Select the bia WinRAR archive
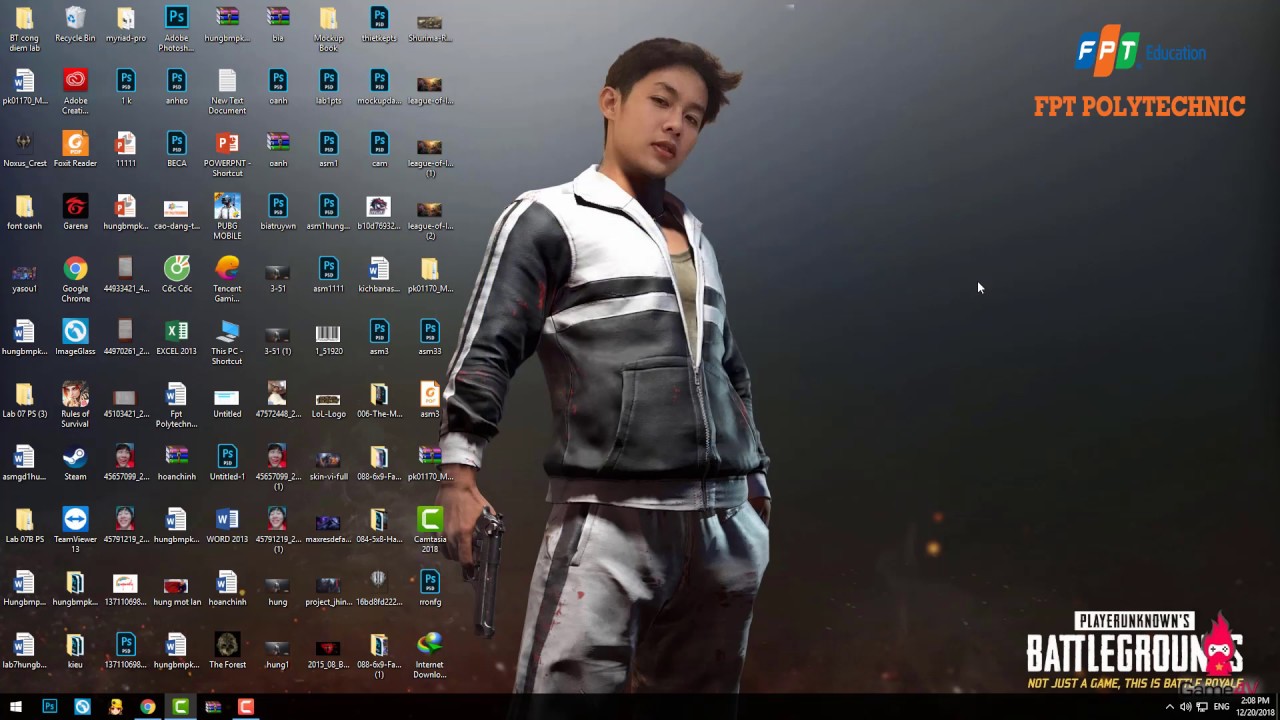Image resolution: width=1280 pixels, height=720 pixels. [x=278, y=24]
